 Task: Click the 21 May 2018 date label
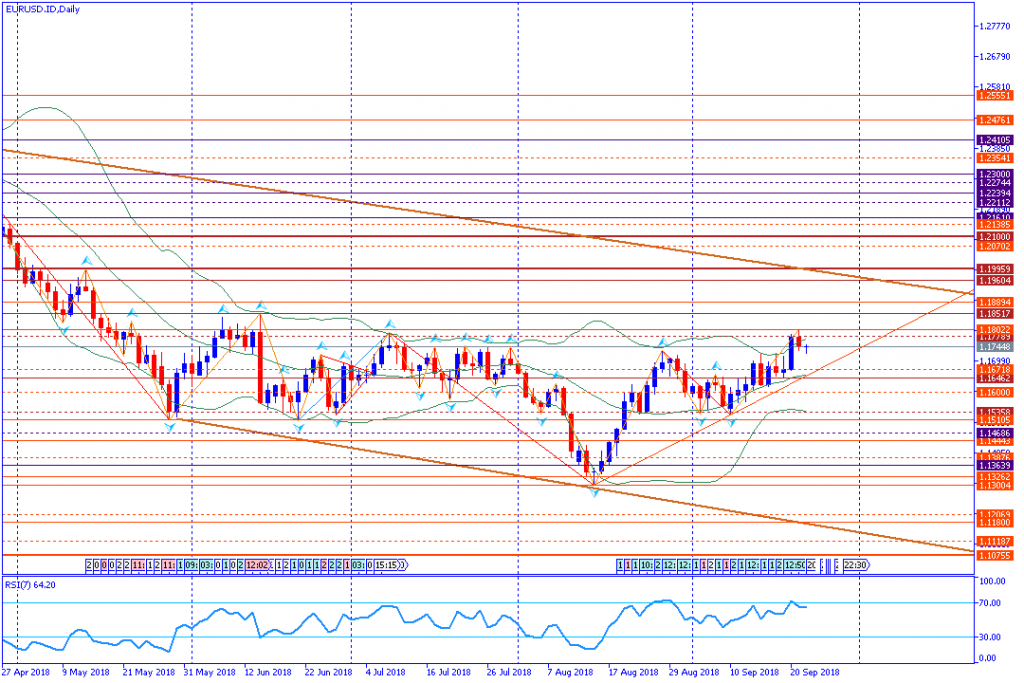(x=148, y=672)
